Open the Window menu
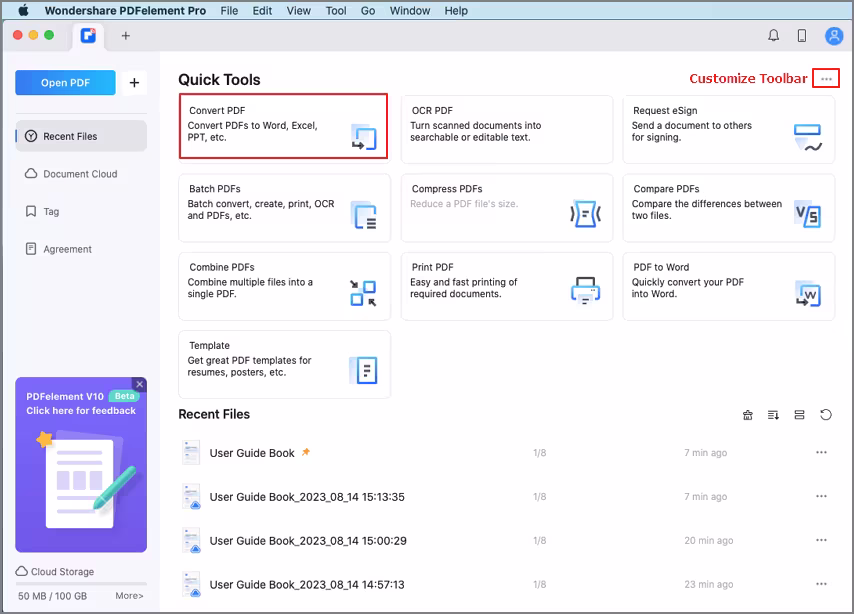This screenshot has width=854, height=614. point(410,10)
